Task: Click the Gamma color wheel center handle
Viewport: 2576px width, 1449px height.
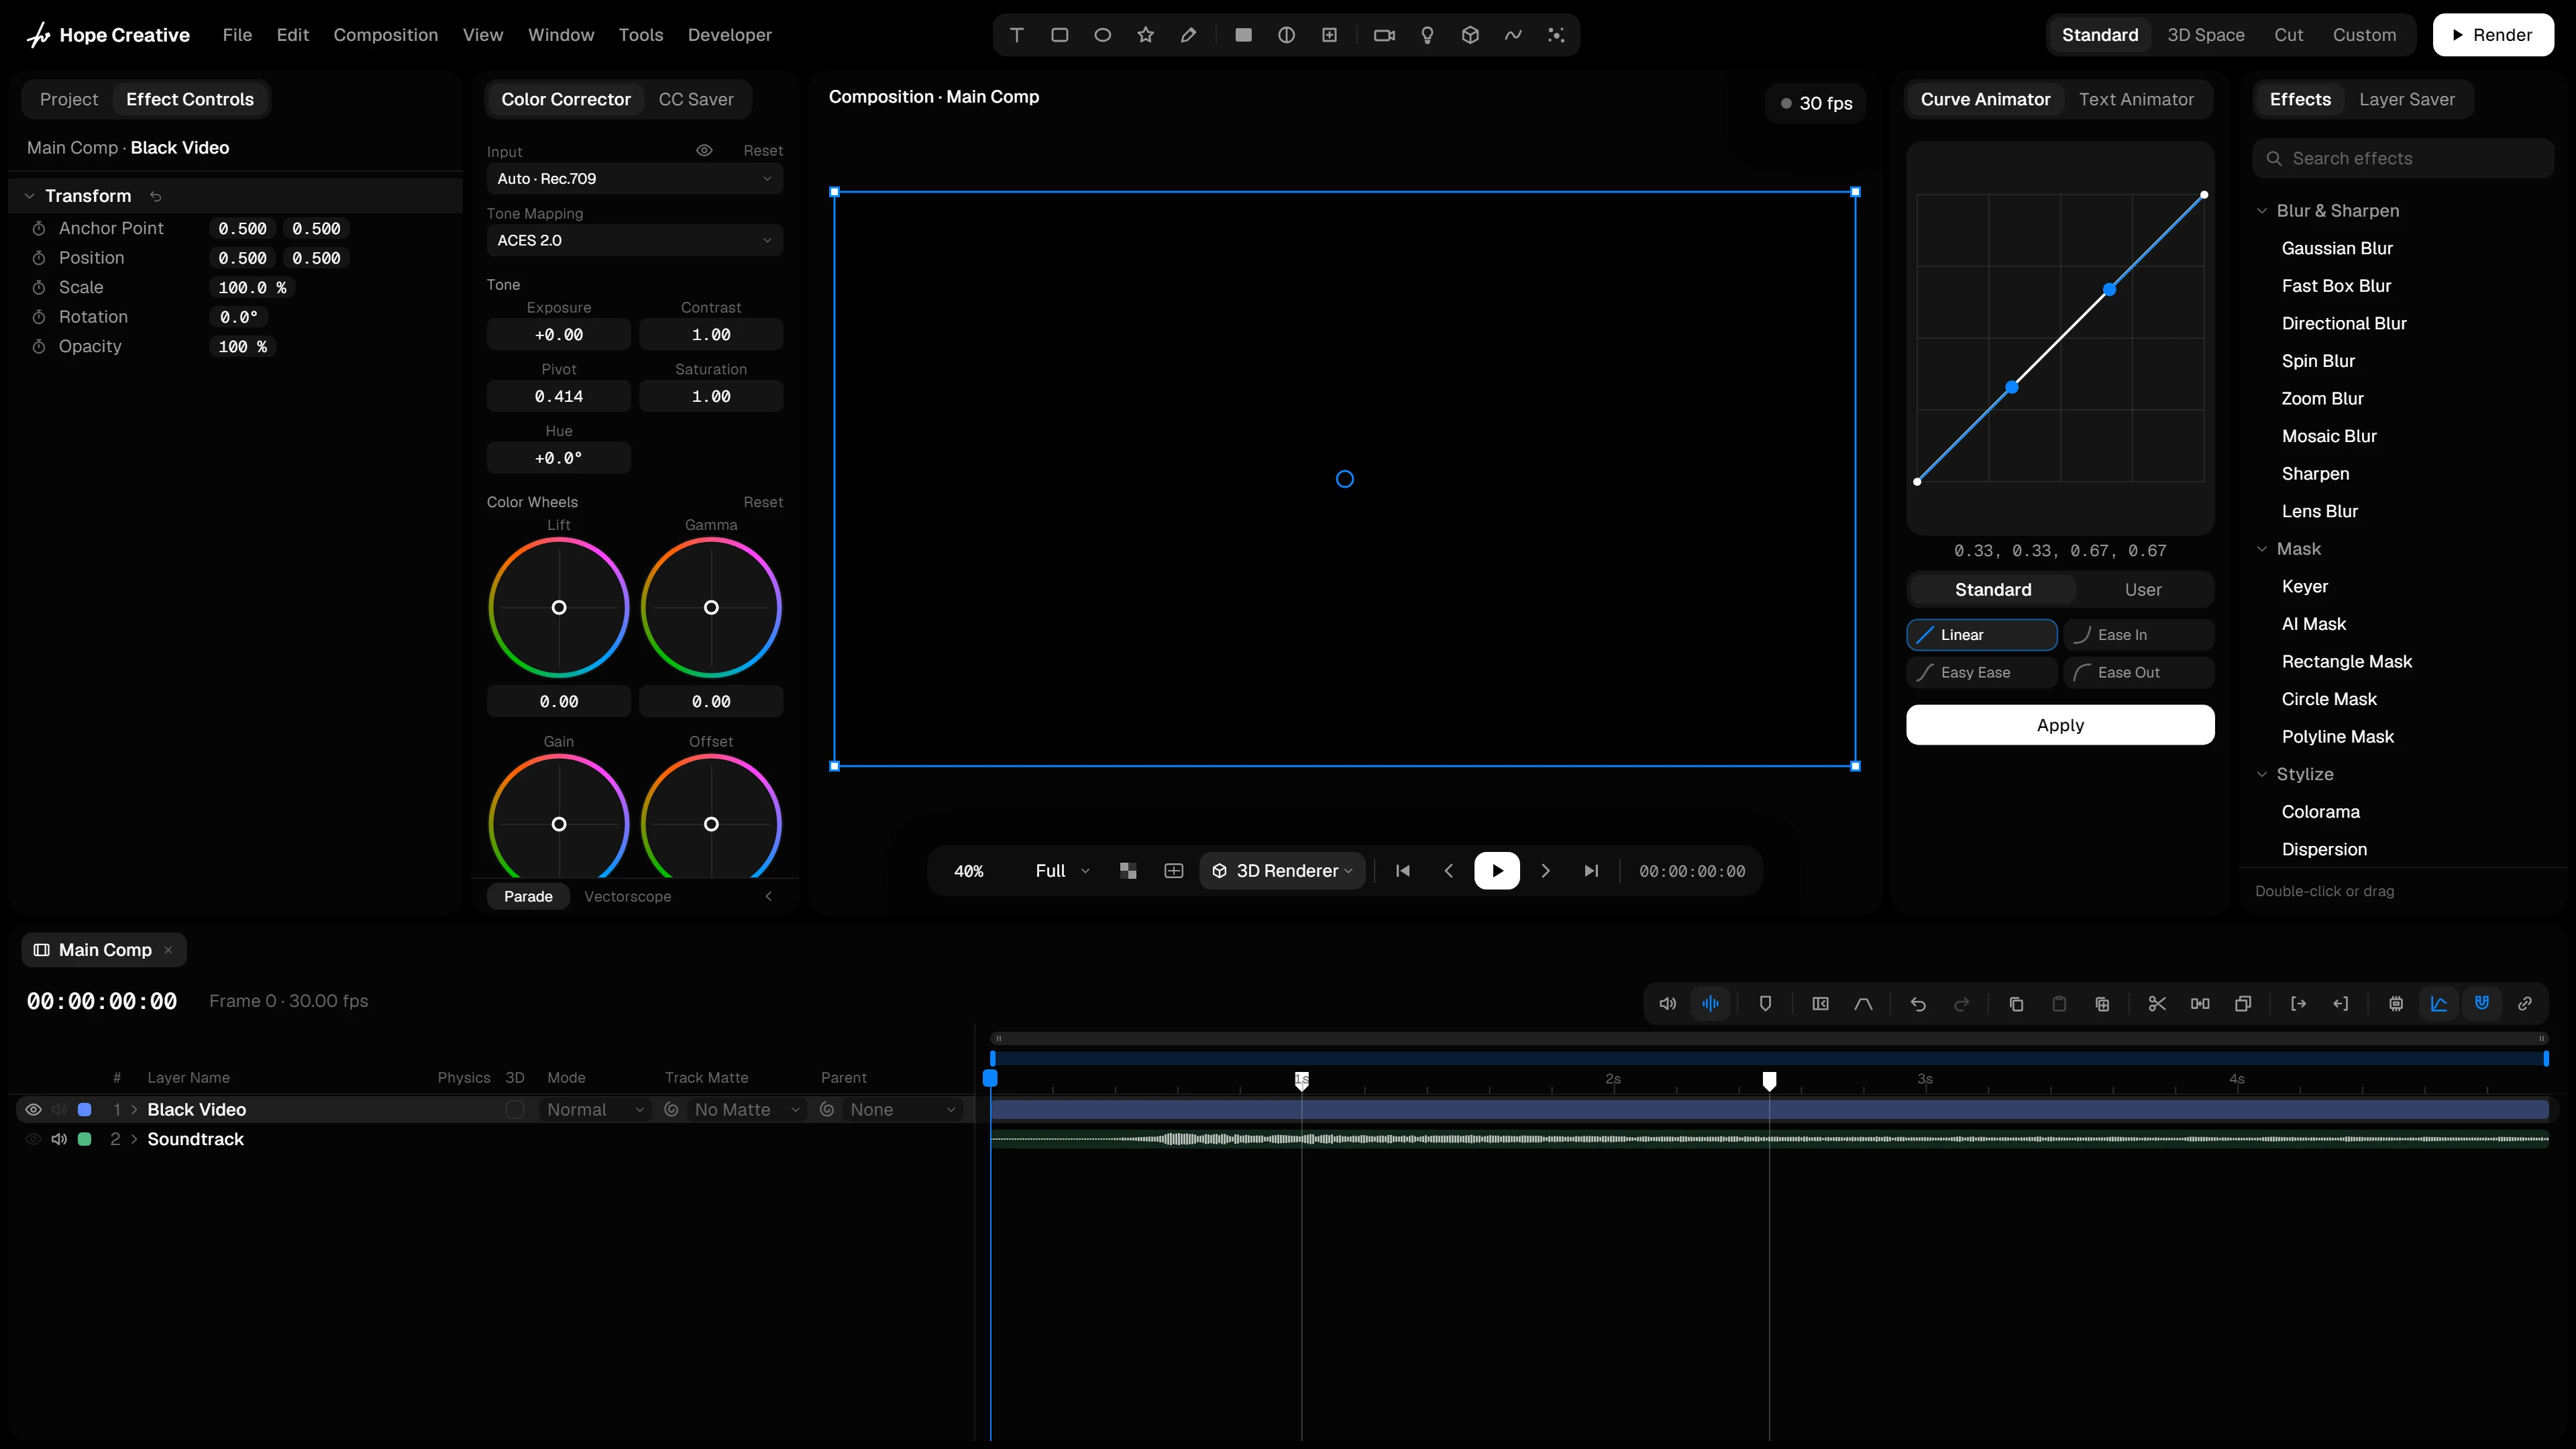Action: click(x=711, y=608)
